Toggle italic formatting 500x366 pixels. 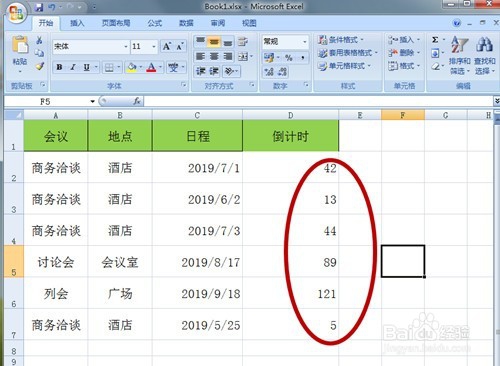click(x=73, y=67)
